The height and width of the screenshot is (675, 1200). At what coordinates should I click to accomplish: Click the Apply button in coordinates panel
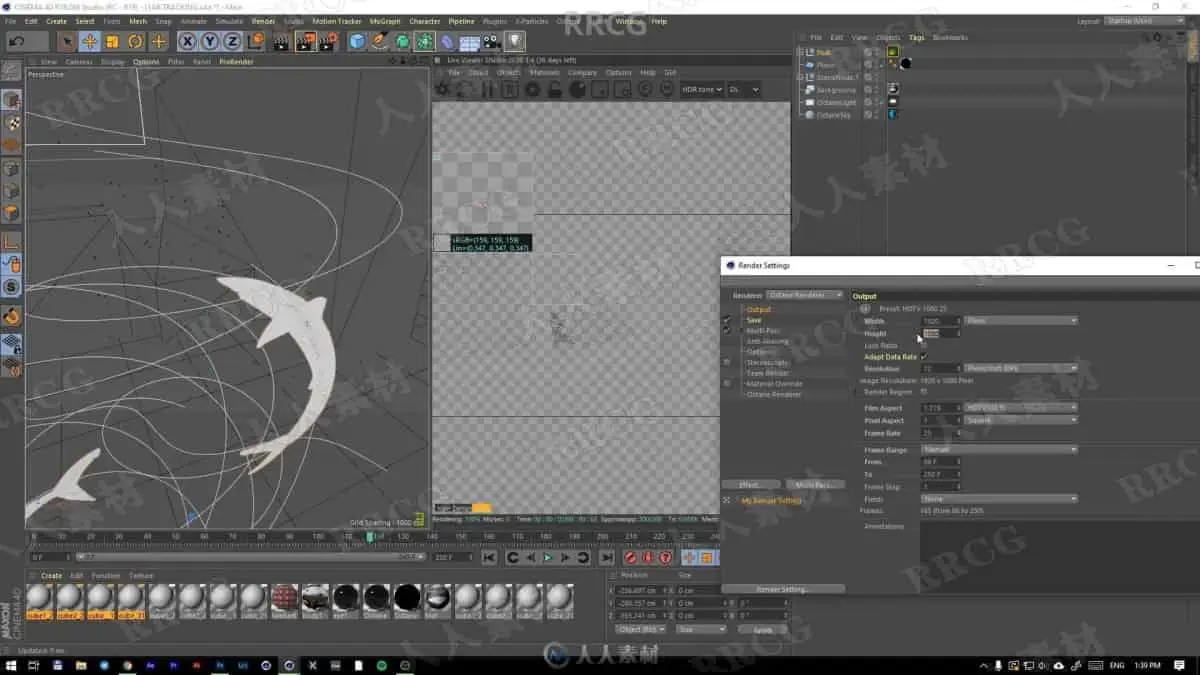click(762, 630)
